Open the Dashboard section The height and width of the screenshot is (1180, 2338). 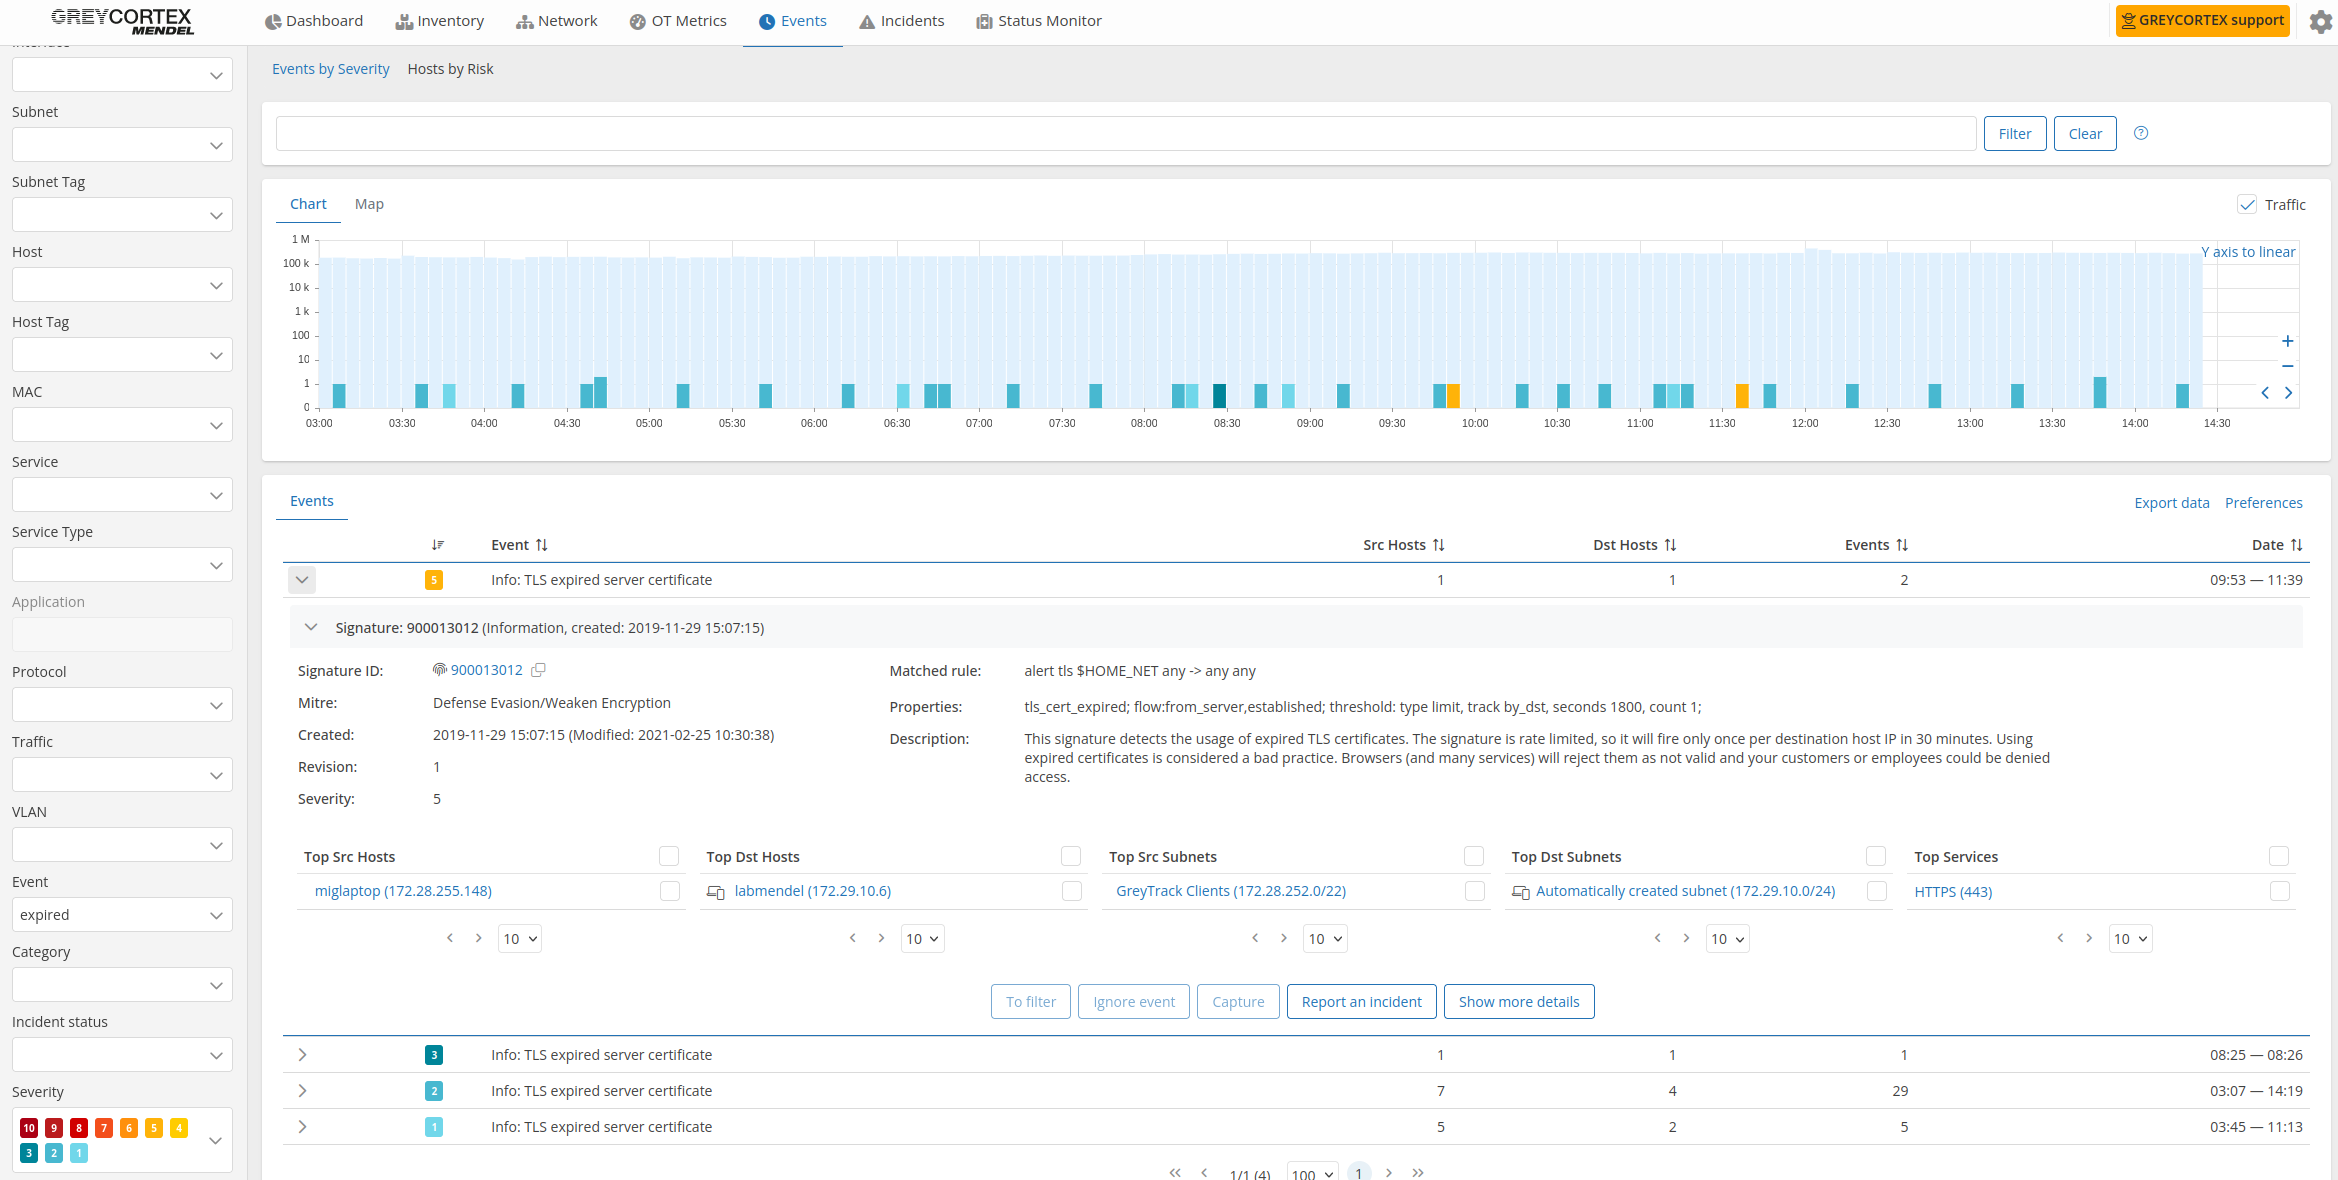point(314,20)
